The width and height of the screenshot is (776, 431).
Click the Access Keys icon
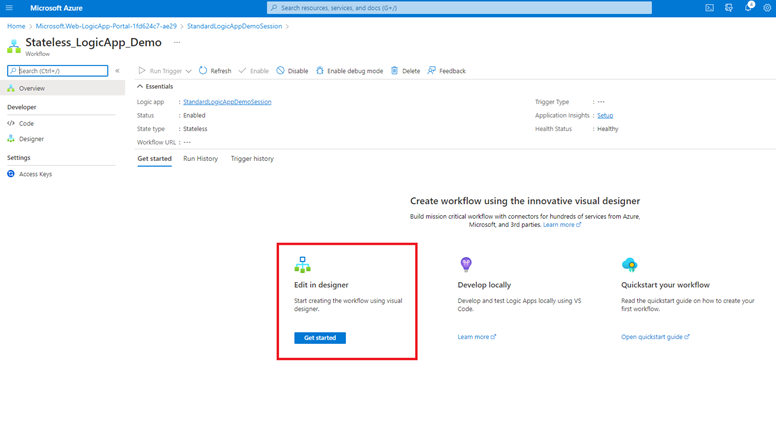pos(11,174)
